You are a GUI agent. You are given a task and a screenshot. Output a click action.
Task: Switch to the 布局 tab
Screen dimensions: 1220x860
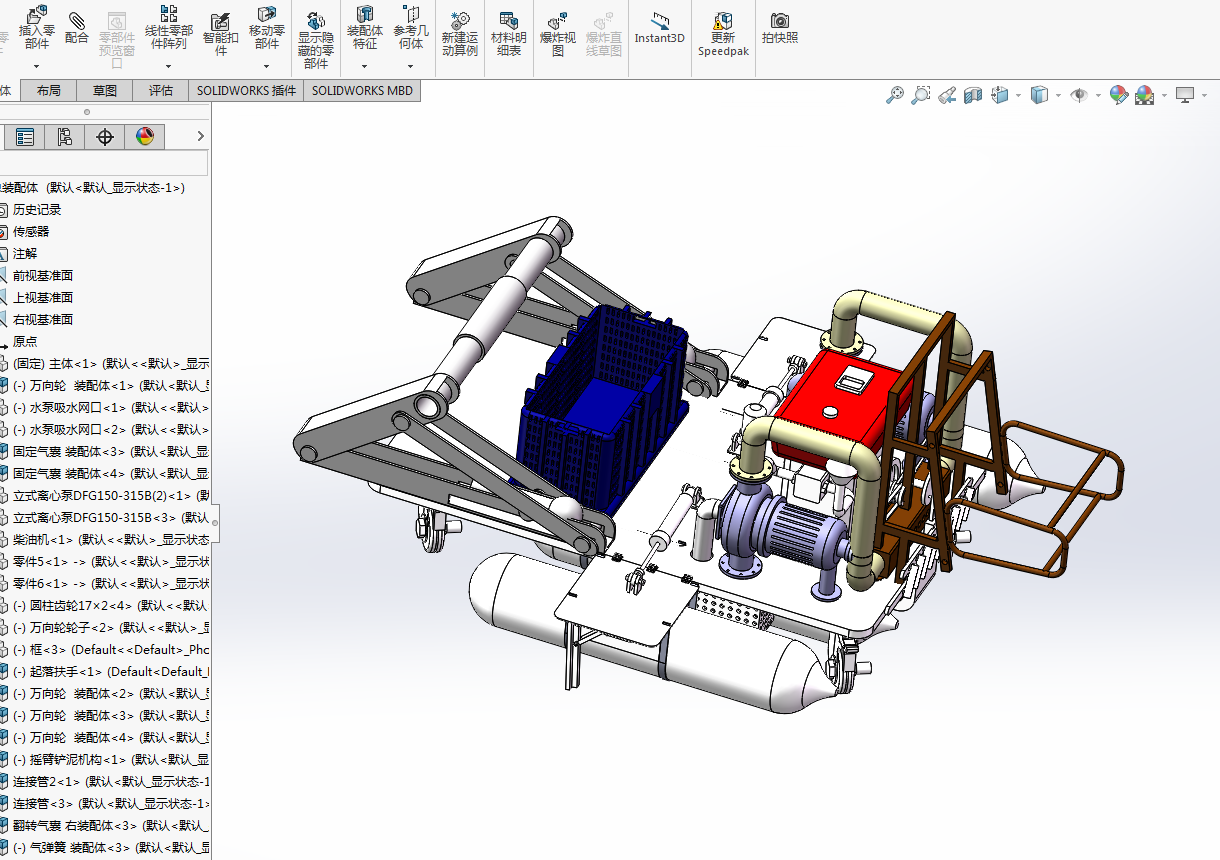pos(48,90)
